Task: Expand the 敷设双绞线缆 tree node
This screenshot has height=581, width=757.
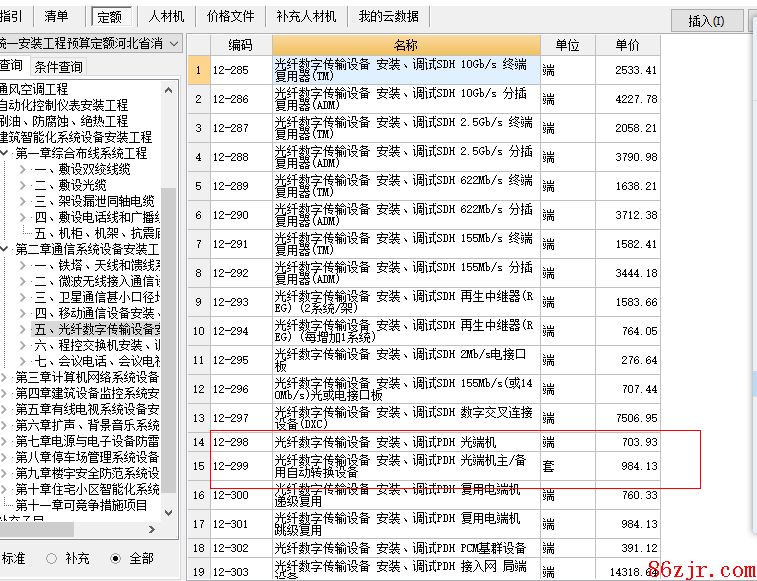Action: (x=22, y=169)
